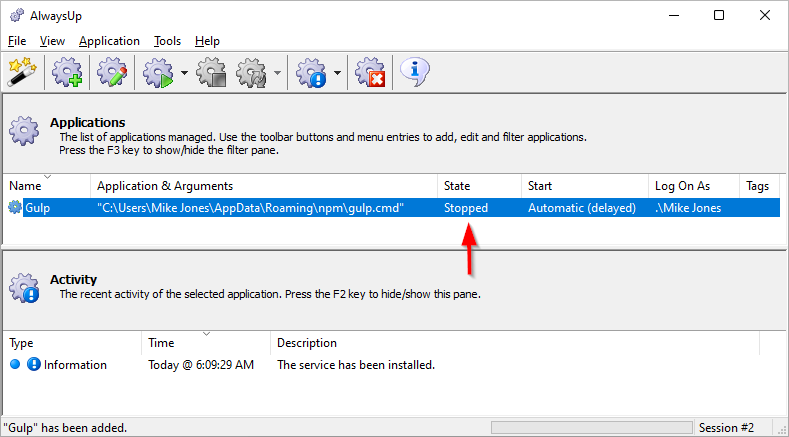Click the Information exclamation icon in the activity row

point(33,364)
